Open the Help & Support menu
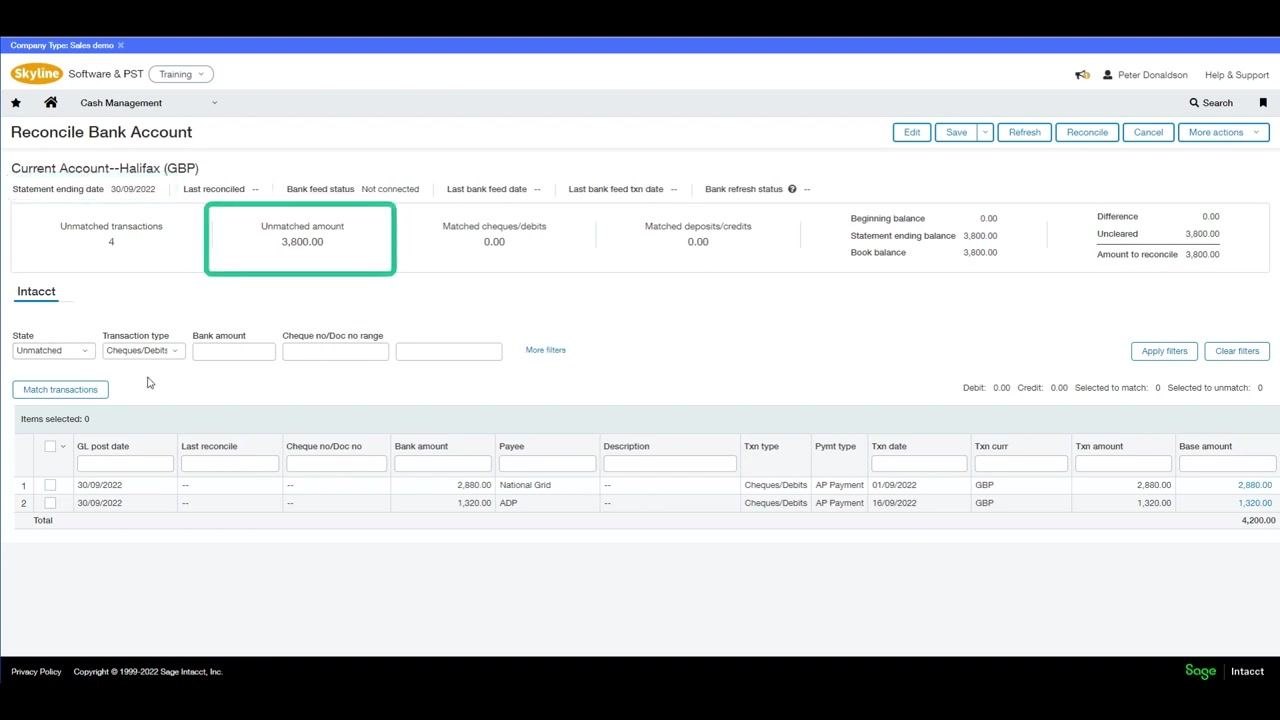 click(x=1237, y=75)
